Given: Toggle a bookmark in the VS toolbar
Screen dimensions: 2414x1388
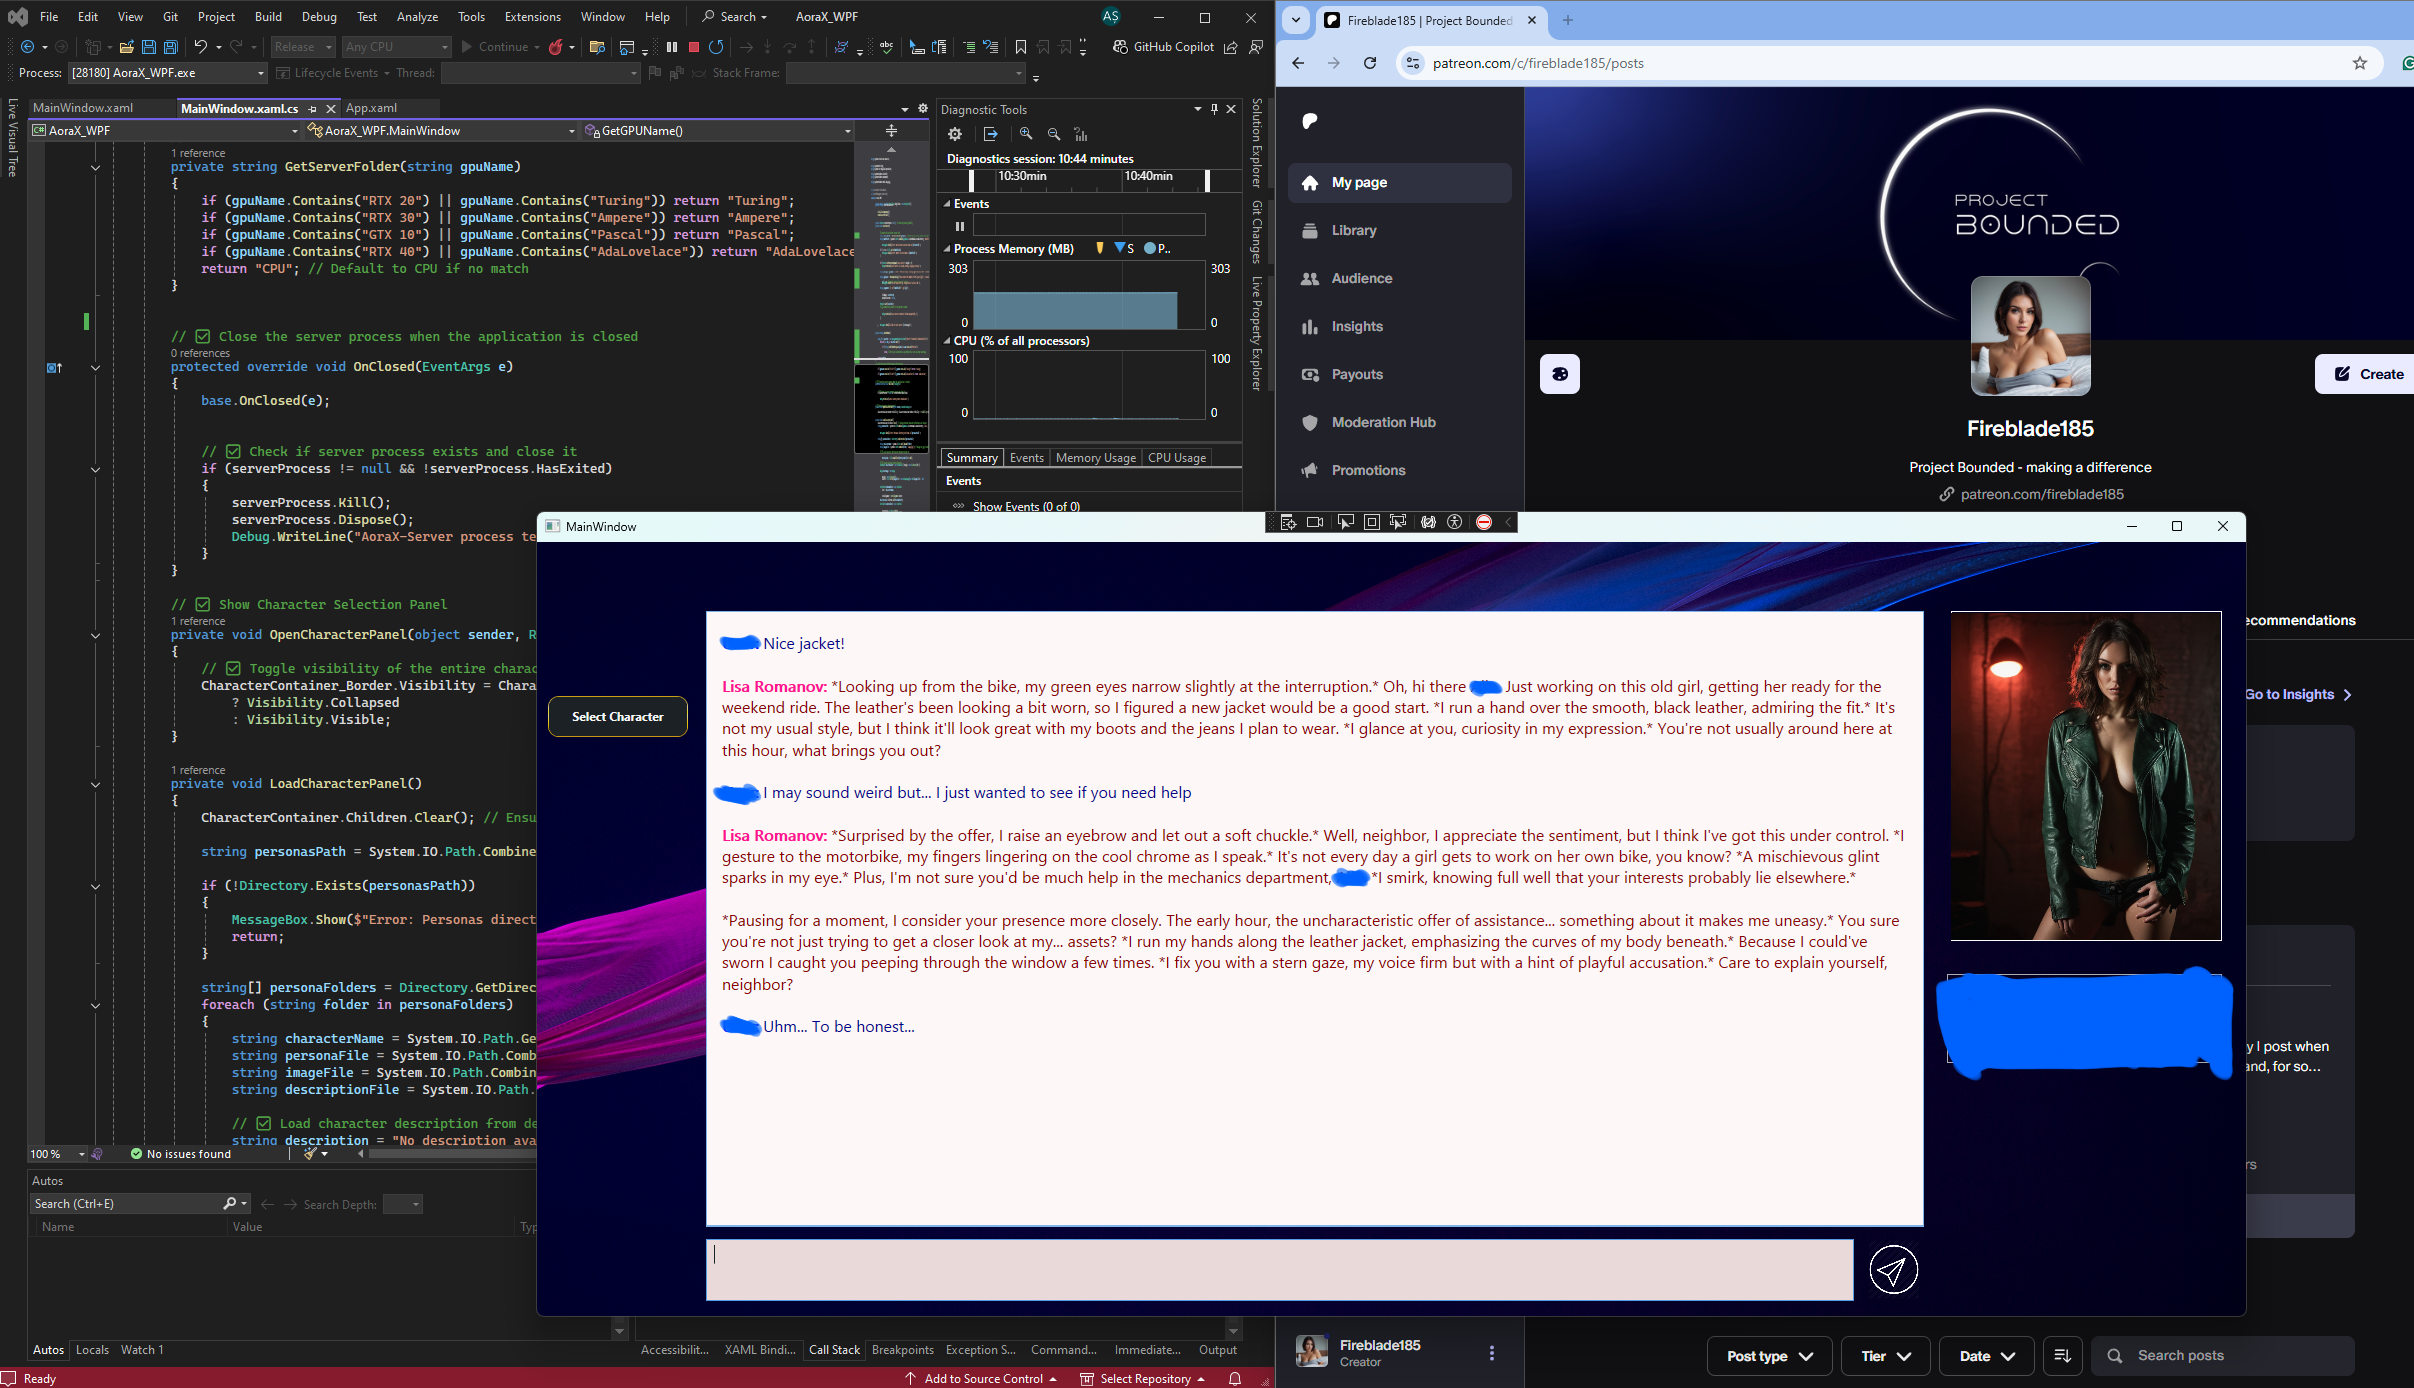Looking at the screenshot, I should [1021, 47].
